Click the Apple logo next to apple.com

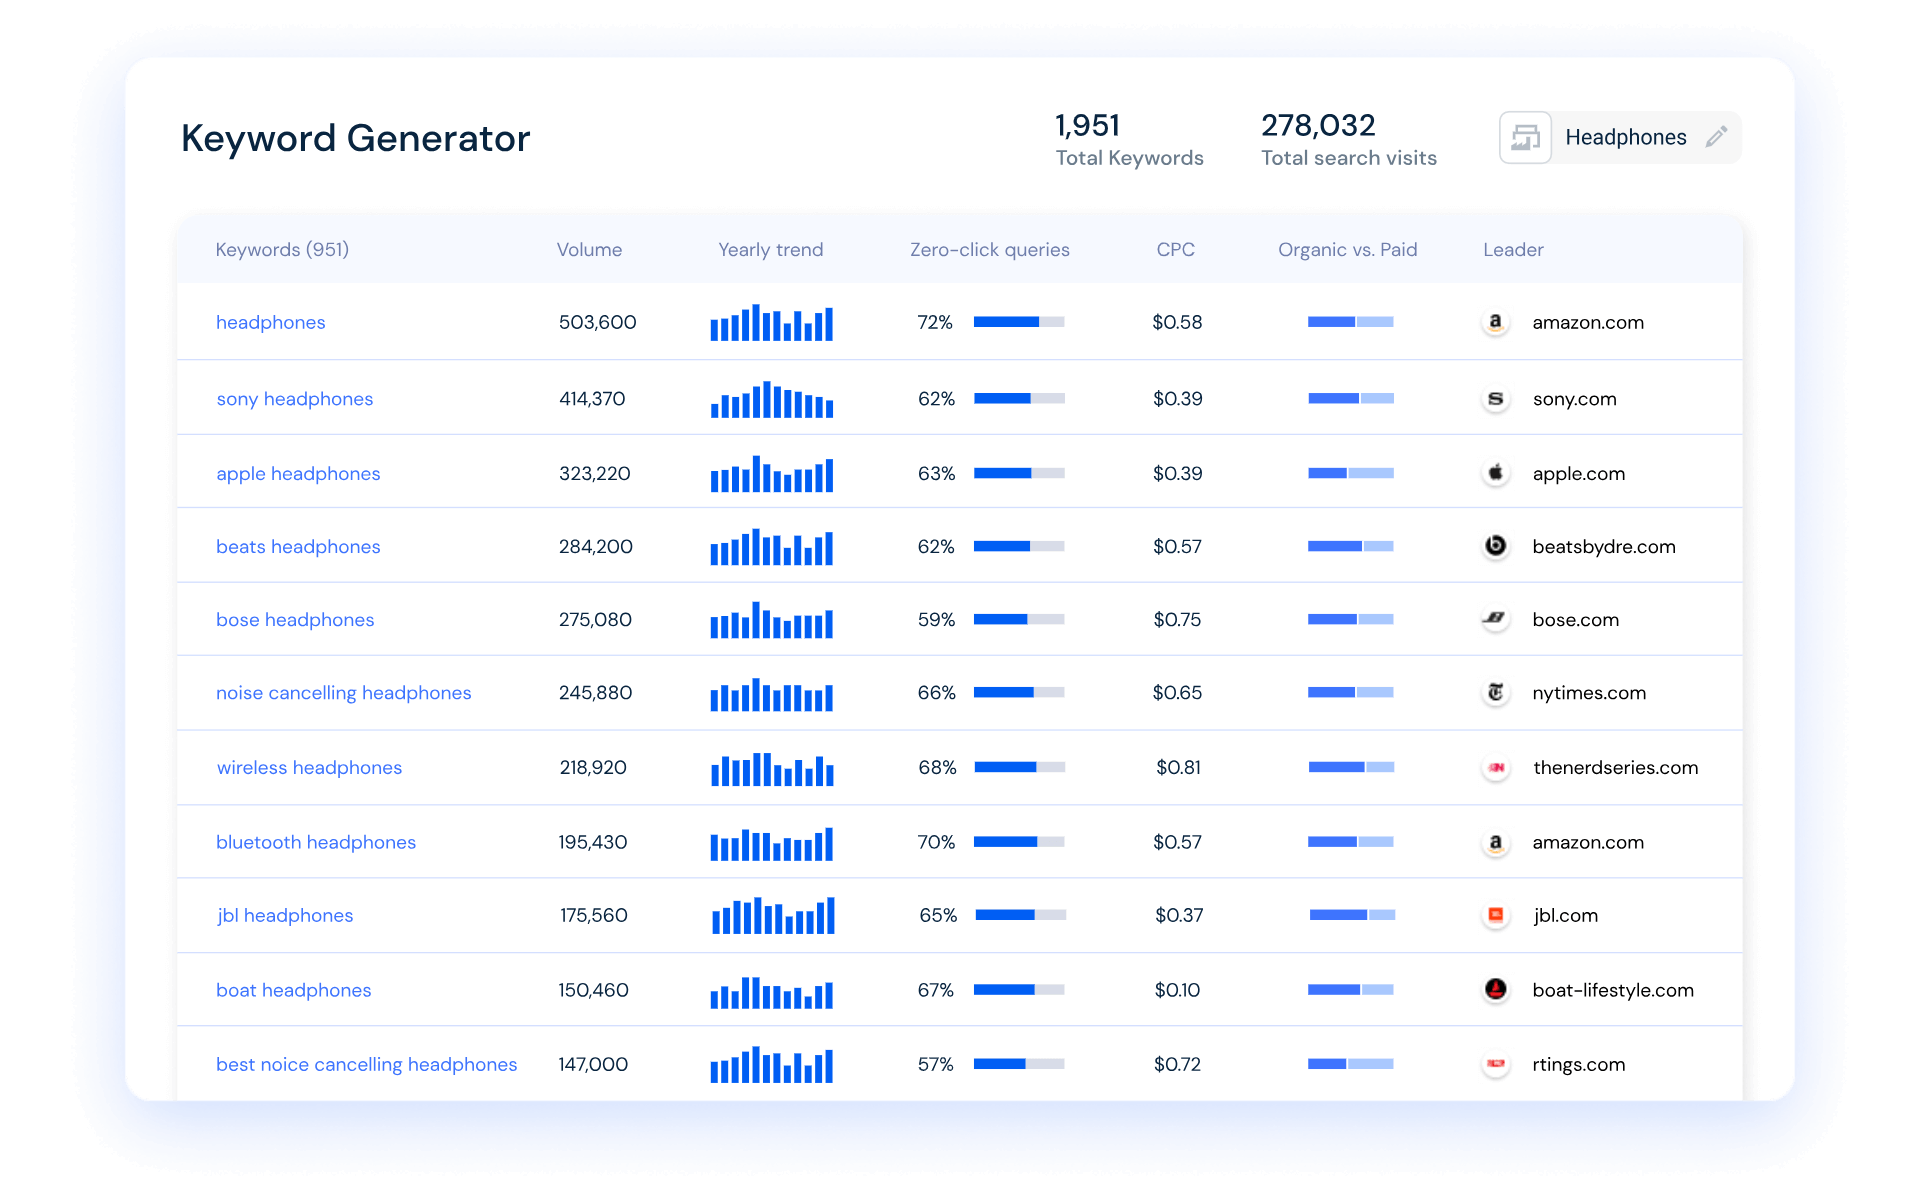coord(1495,473)
